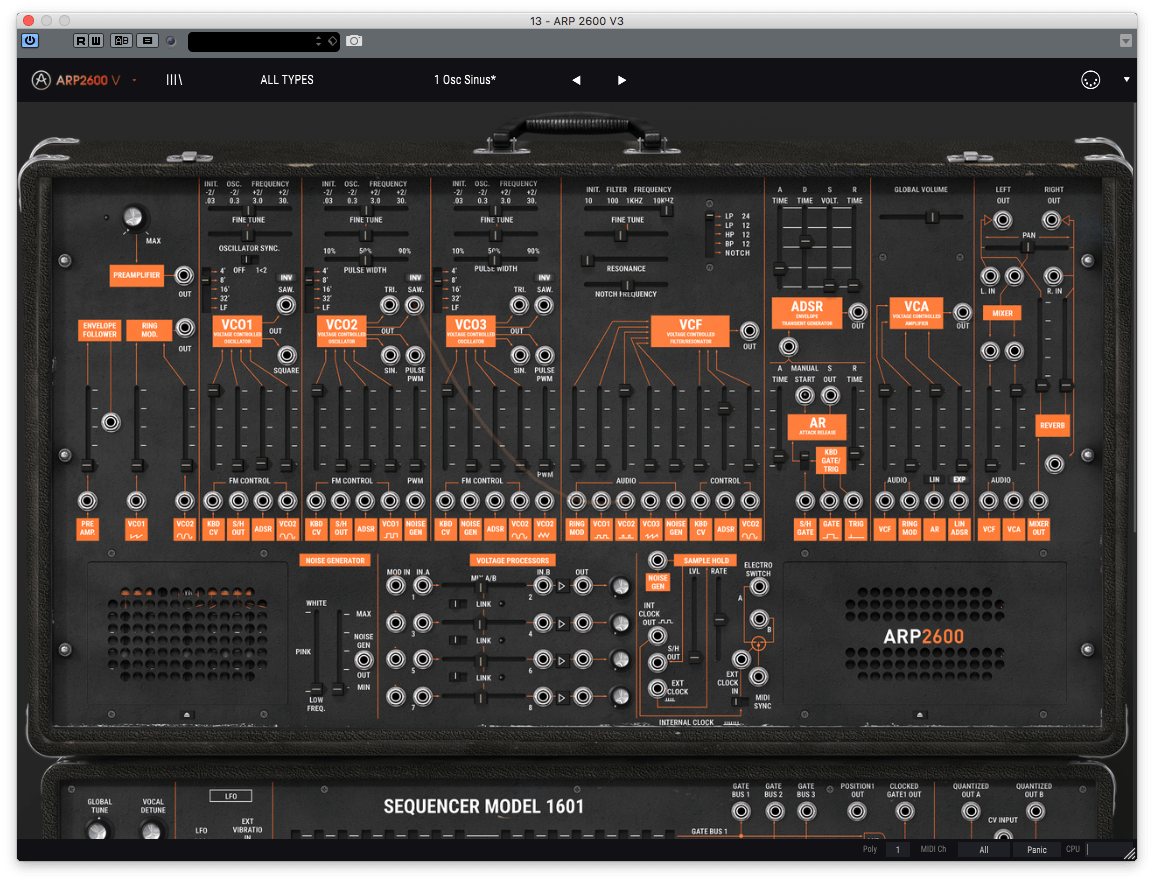Click the CLOCKED GATE 1 OUT jack
Viewport: 1154px width, 882px height.
[x=905, y=811]
